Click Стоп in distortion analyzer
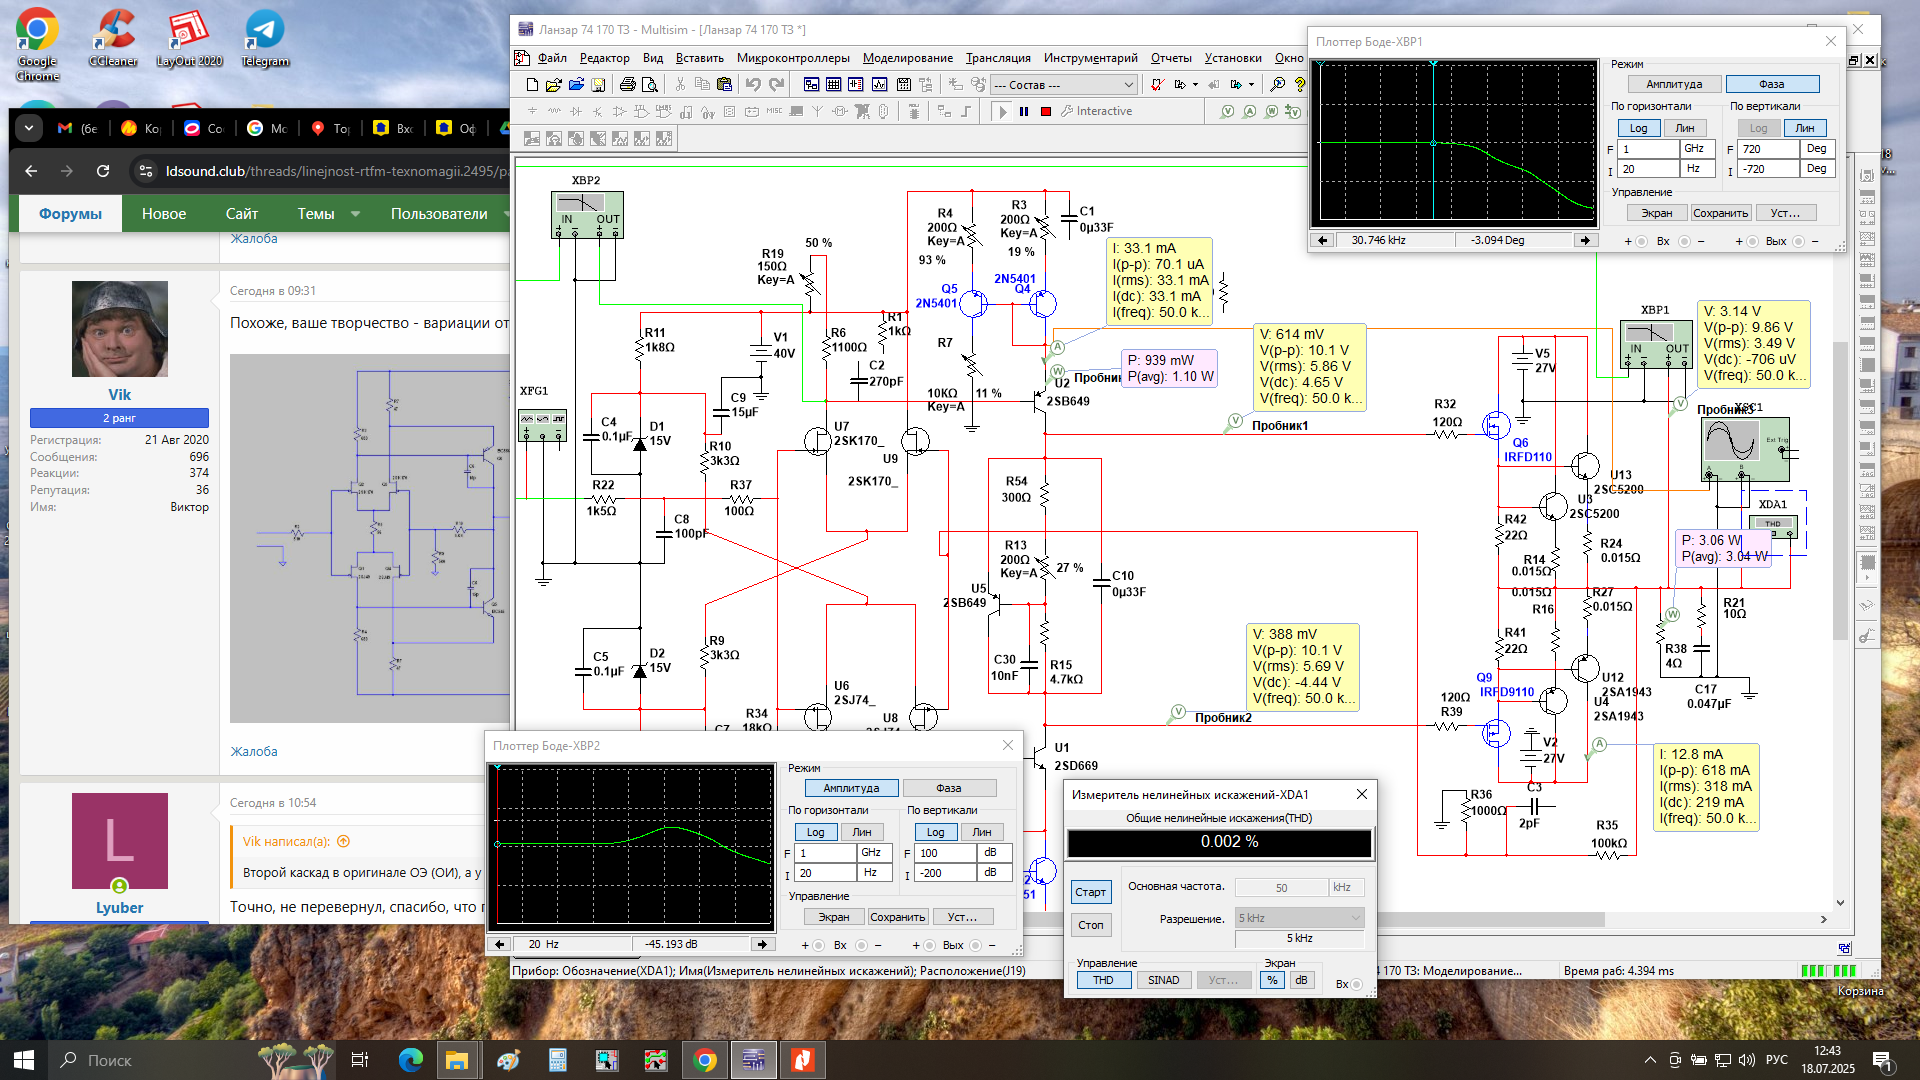The width and height of the screenshot is (1920, 1080). click(x=1090, y=926)
